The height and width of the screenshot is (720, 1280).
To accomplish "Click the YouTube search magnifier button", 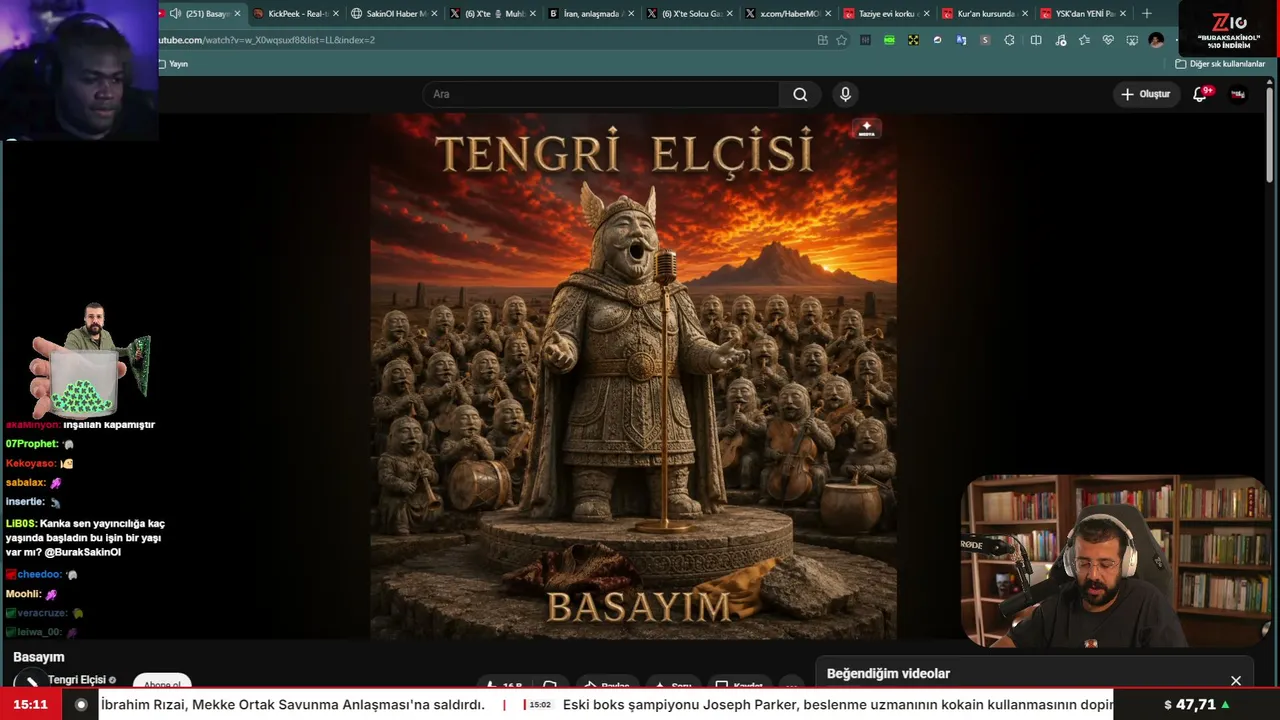I will [800, 94].
